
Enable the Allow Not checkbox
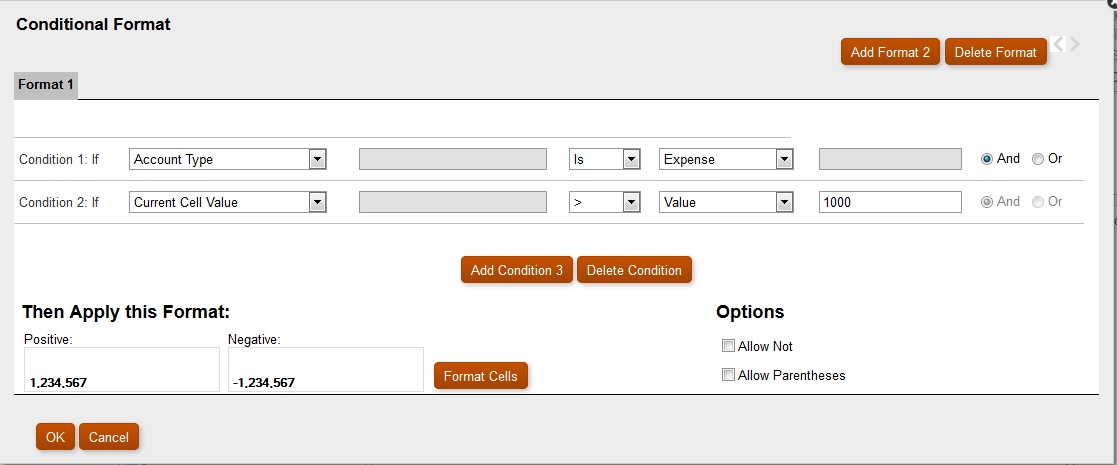coord(728,346)
